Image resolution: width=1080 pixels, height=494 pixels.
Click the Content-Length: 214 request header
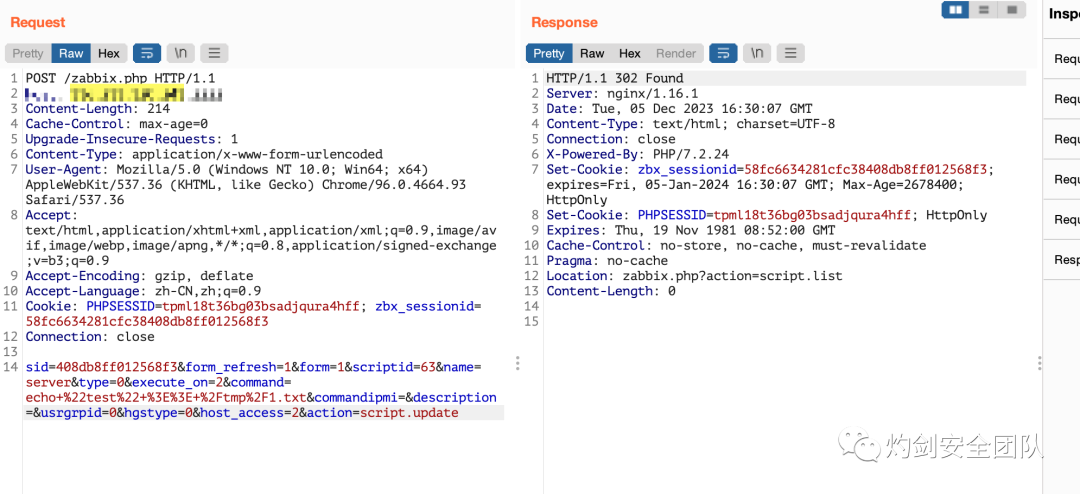98,108
